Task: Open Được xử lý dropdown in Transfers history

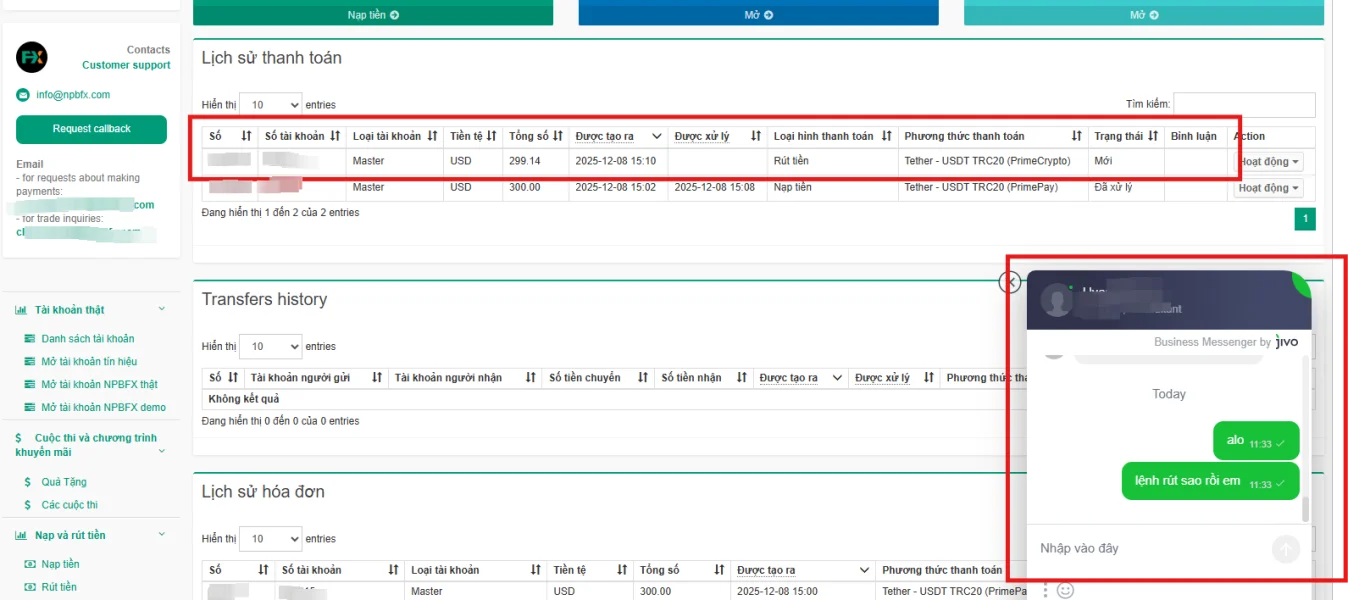Action: [x=929, y=378]
